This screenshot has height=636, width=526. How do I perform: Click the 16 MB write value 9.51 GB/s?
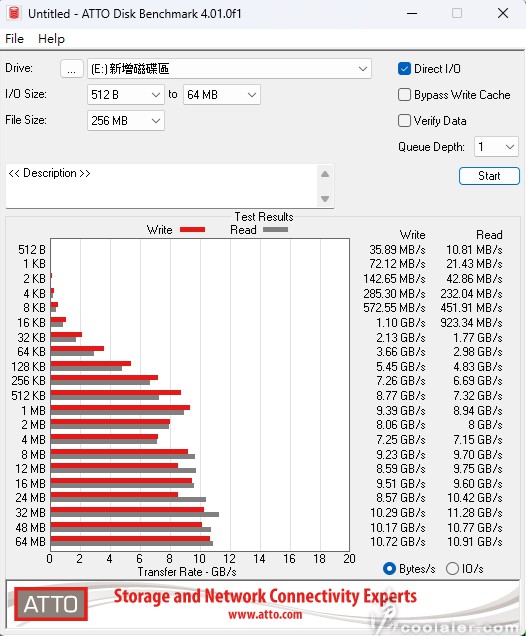401,483
